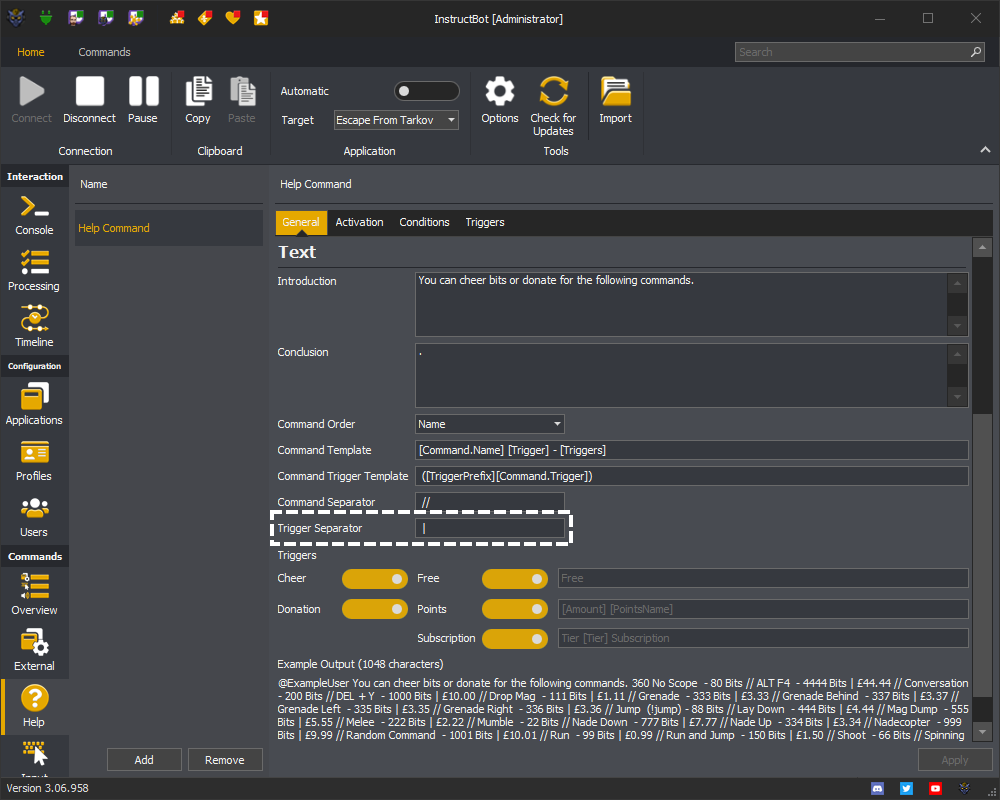Click the gold heart status icon
This screenshot has width=1000, height=800.
pos(233,18)
